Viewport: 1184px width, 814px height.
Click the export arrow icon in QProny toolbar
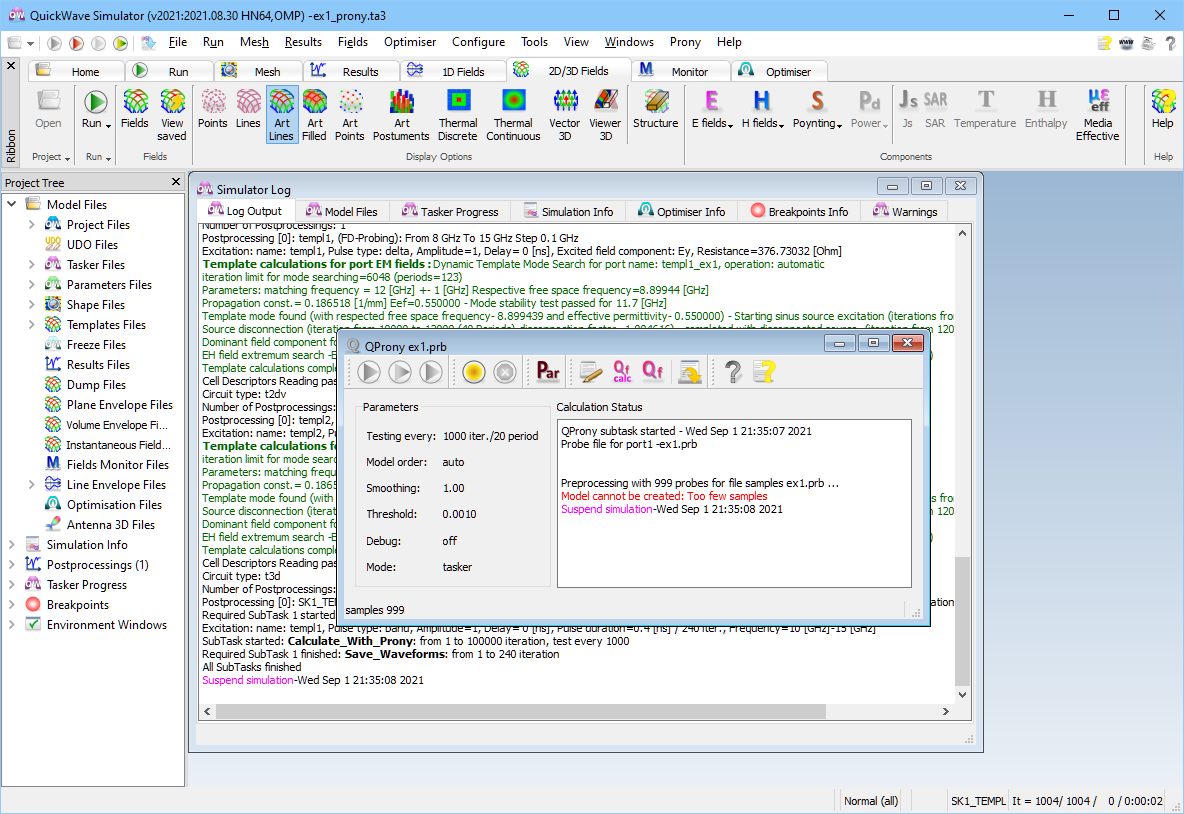[689, 372]
